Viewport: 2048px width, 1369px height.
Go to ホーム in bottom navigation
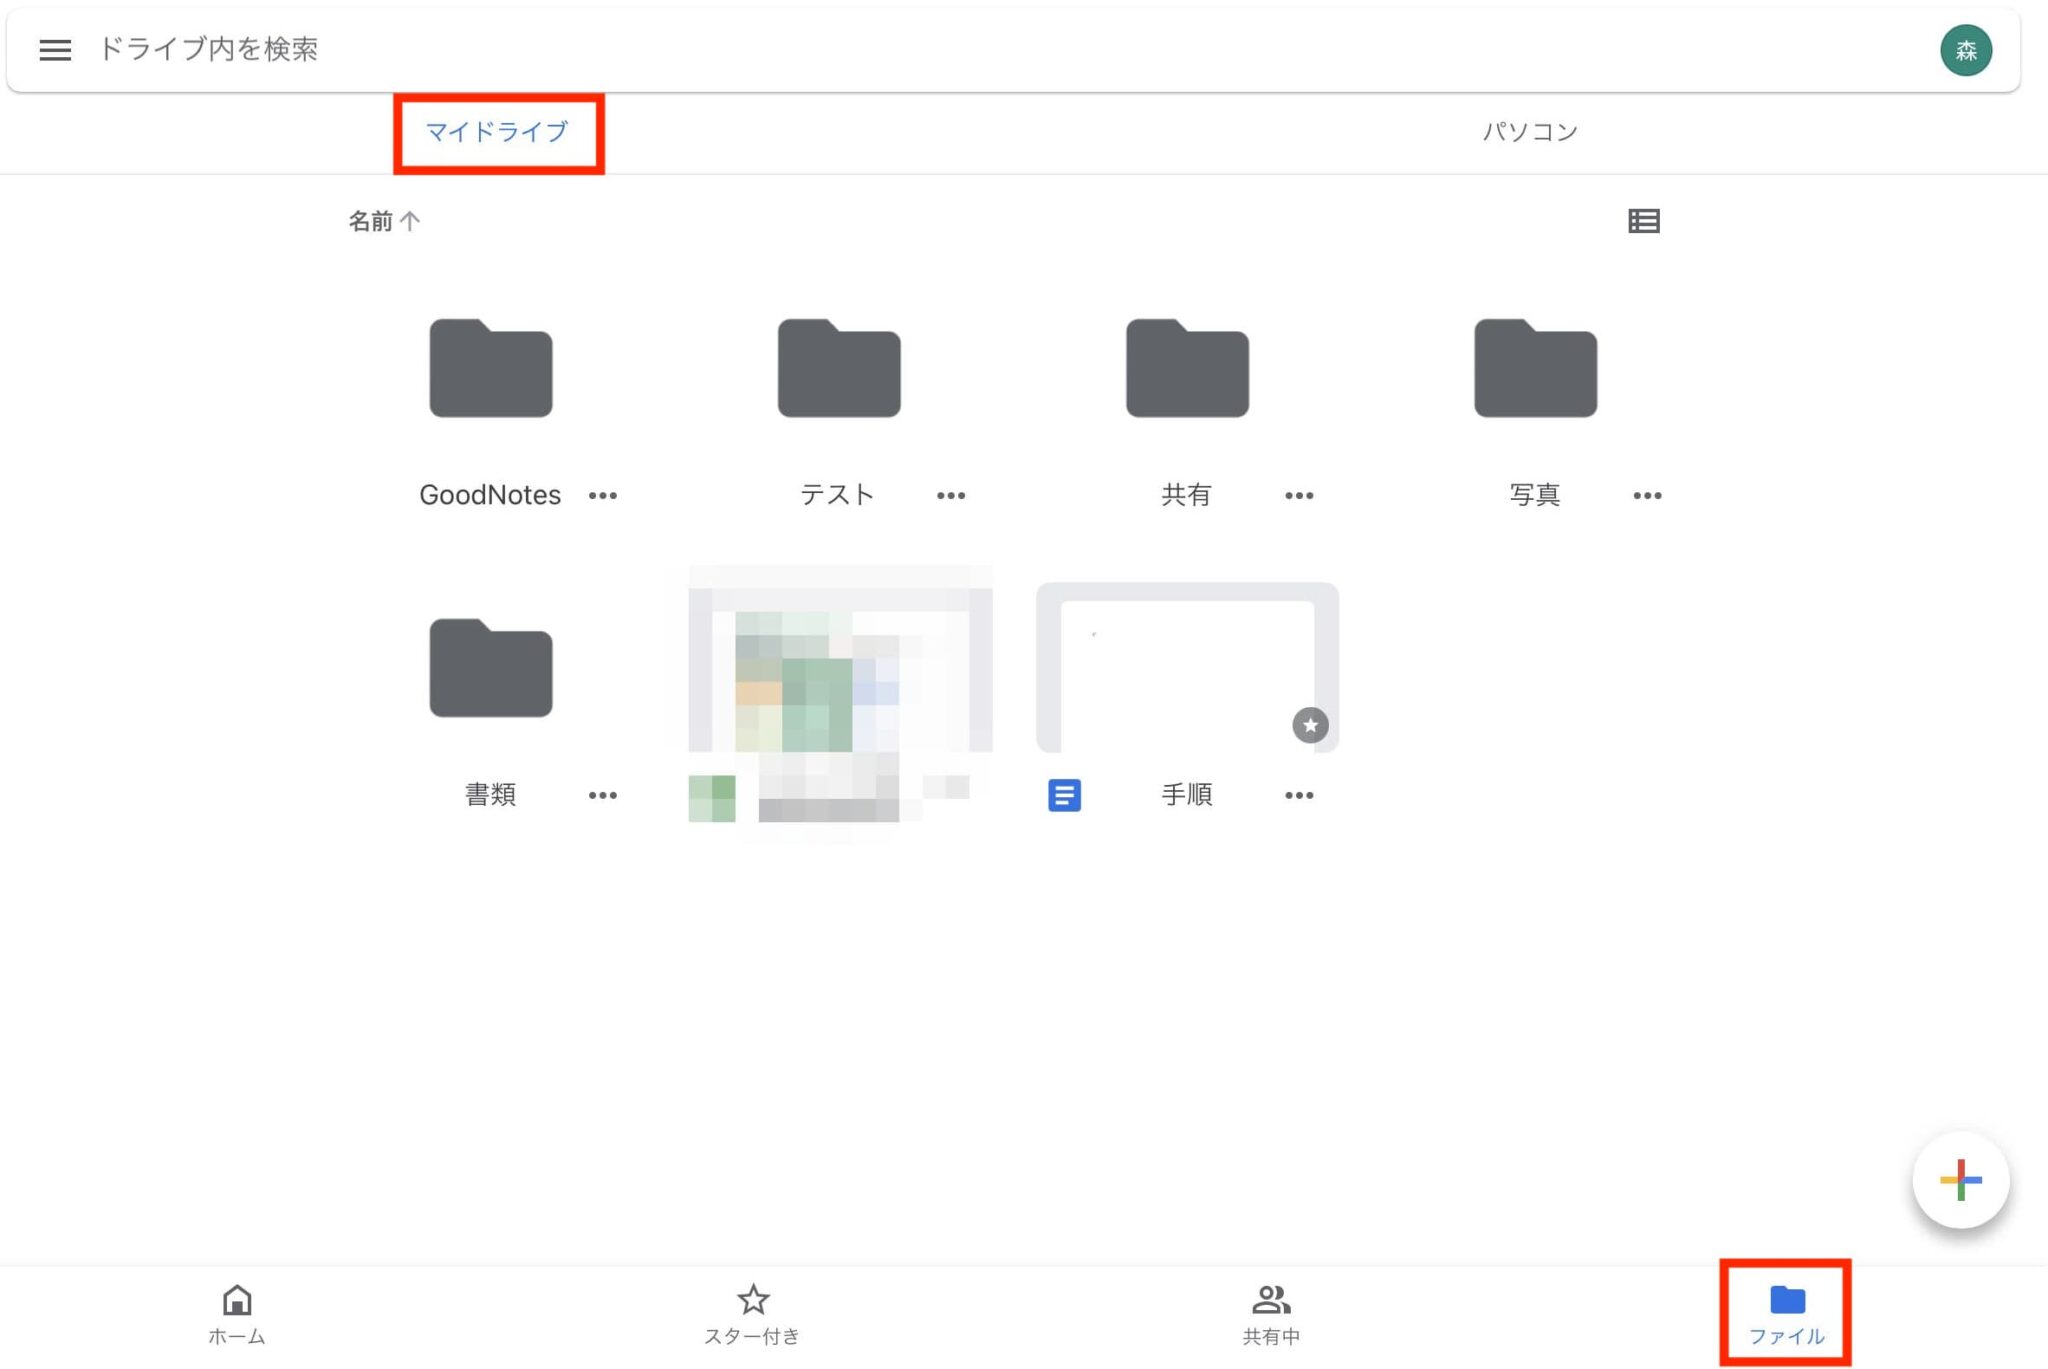click(x=236, y=1314)
